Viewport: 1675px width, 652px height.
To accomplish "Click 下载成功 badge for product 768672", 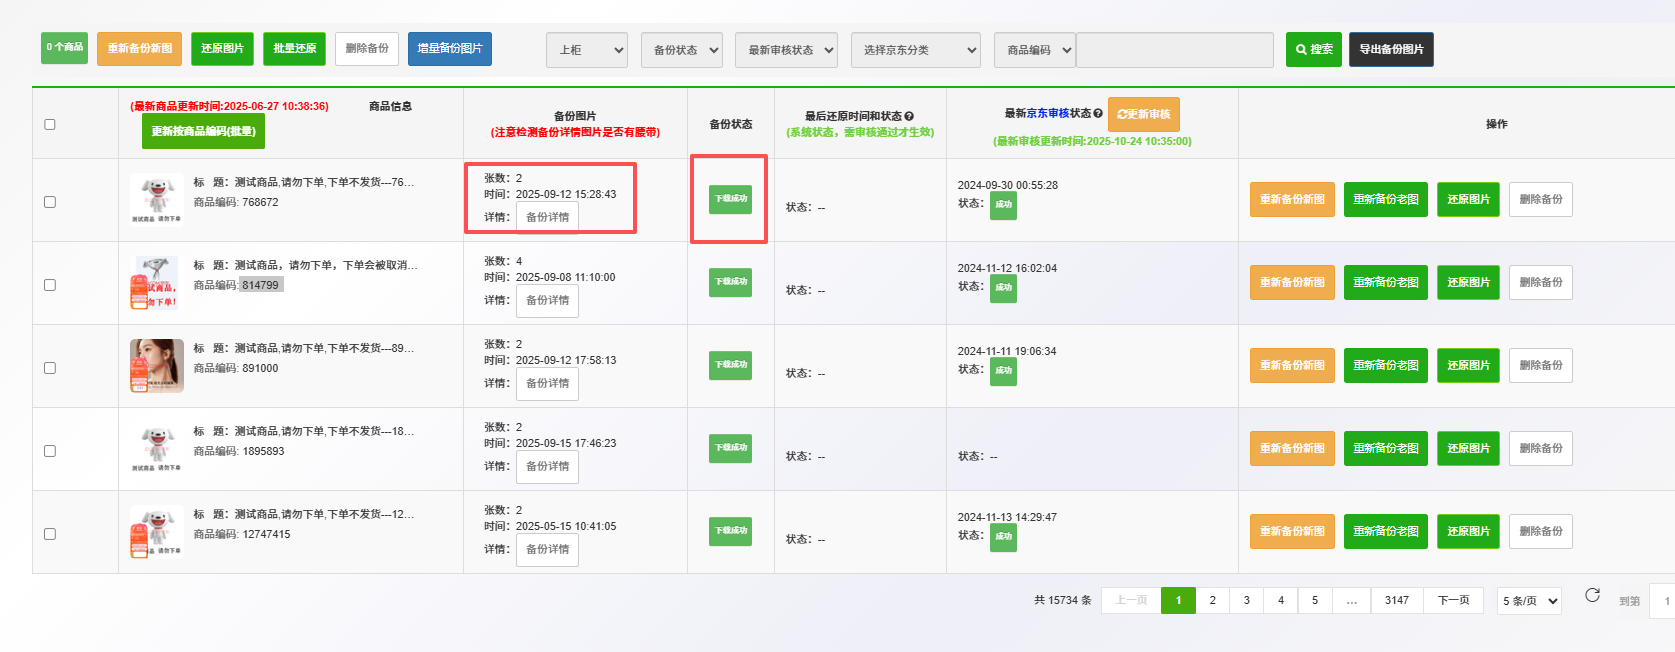I will pos(730,199).
